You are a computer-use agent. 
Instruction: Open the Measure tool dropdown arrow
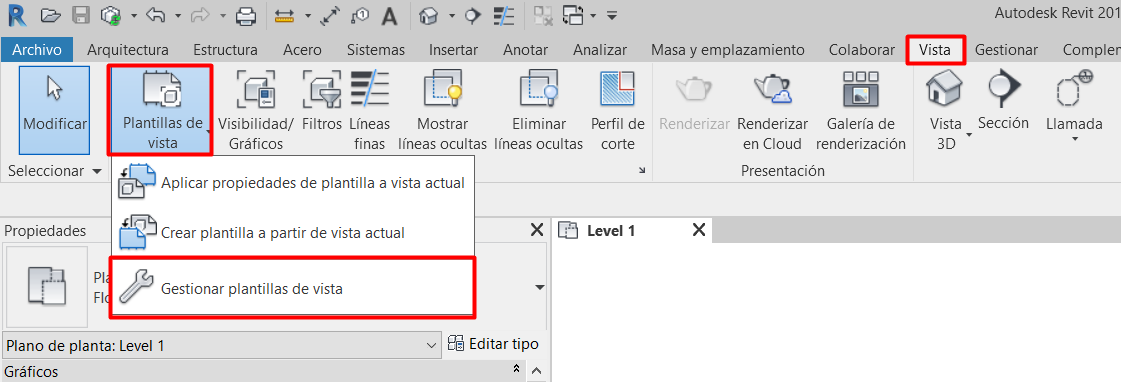[x=307, y=15]
